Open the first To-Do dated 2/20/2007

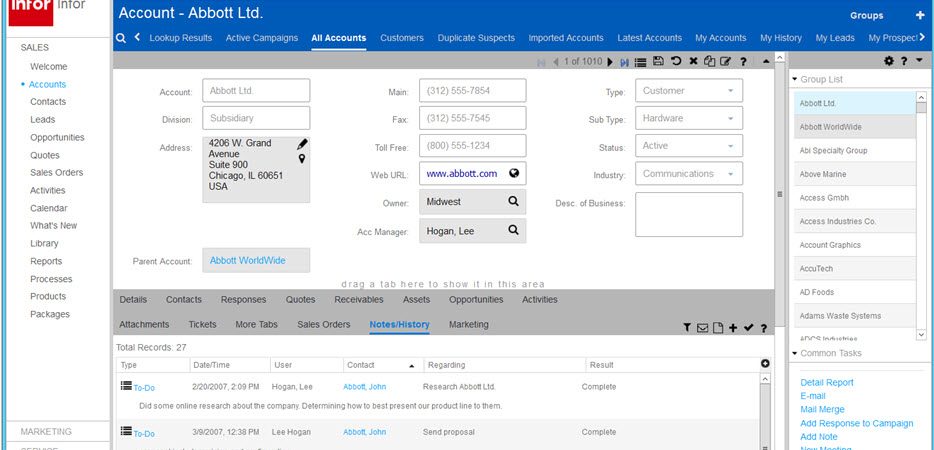[144, 388]
